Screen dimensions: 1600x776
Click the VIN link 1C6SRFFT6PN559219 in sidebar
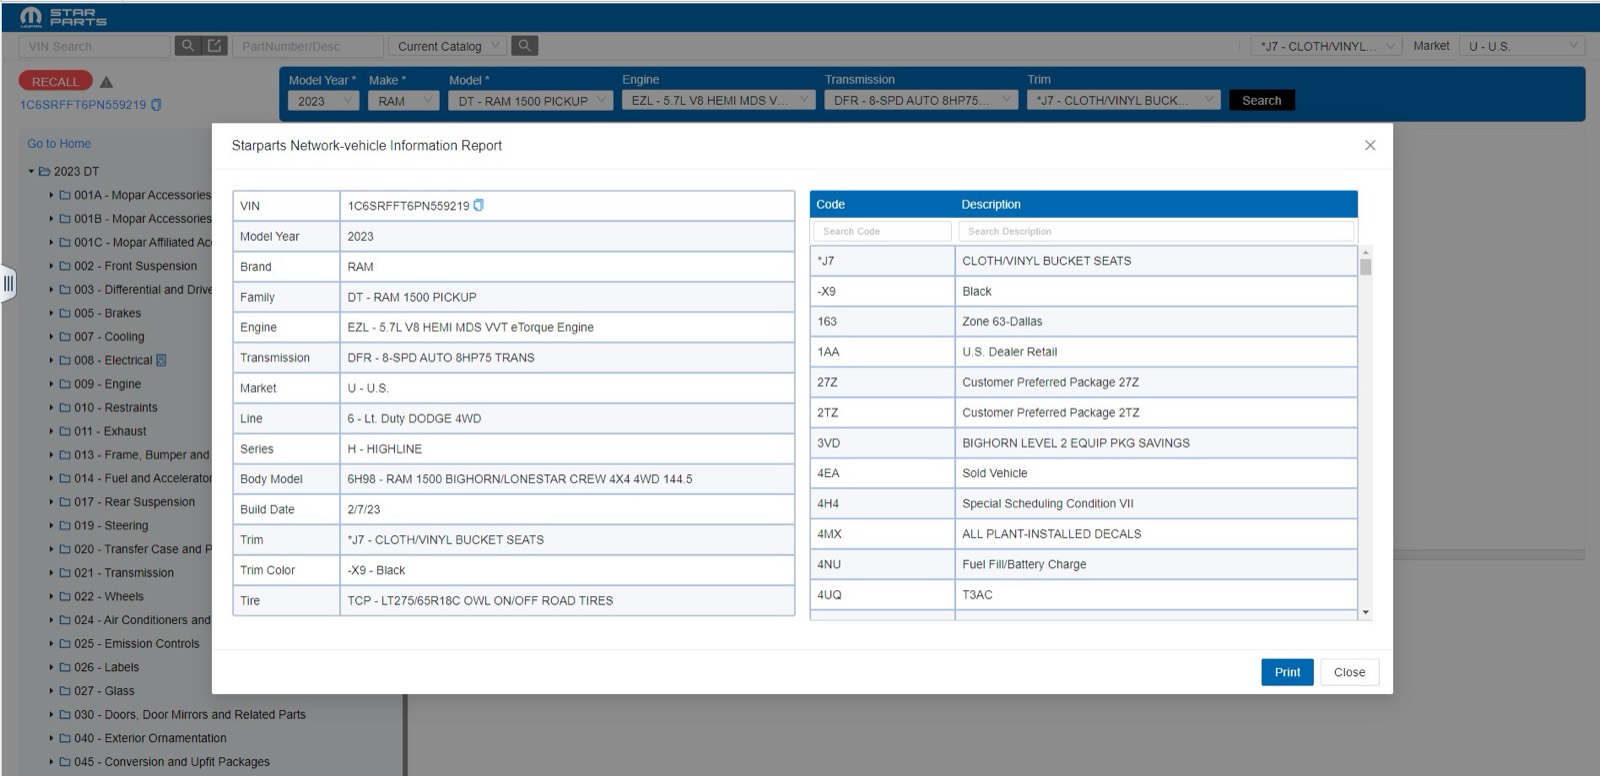point(83,104)
